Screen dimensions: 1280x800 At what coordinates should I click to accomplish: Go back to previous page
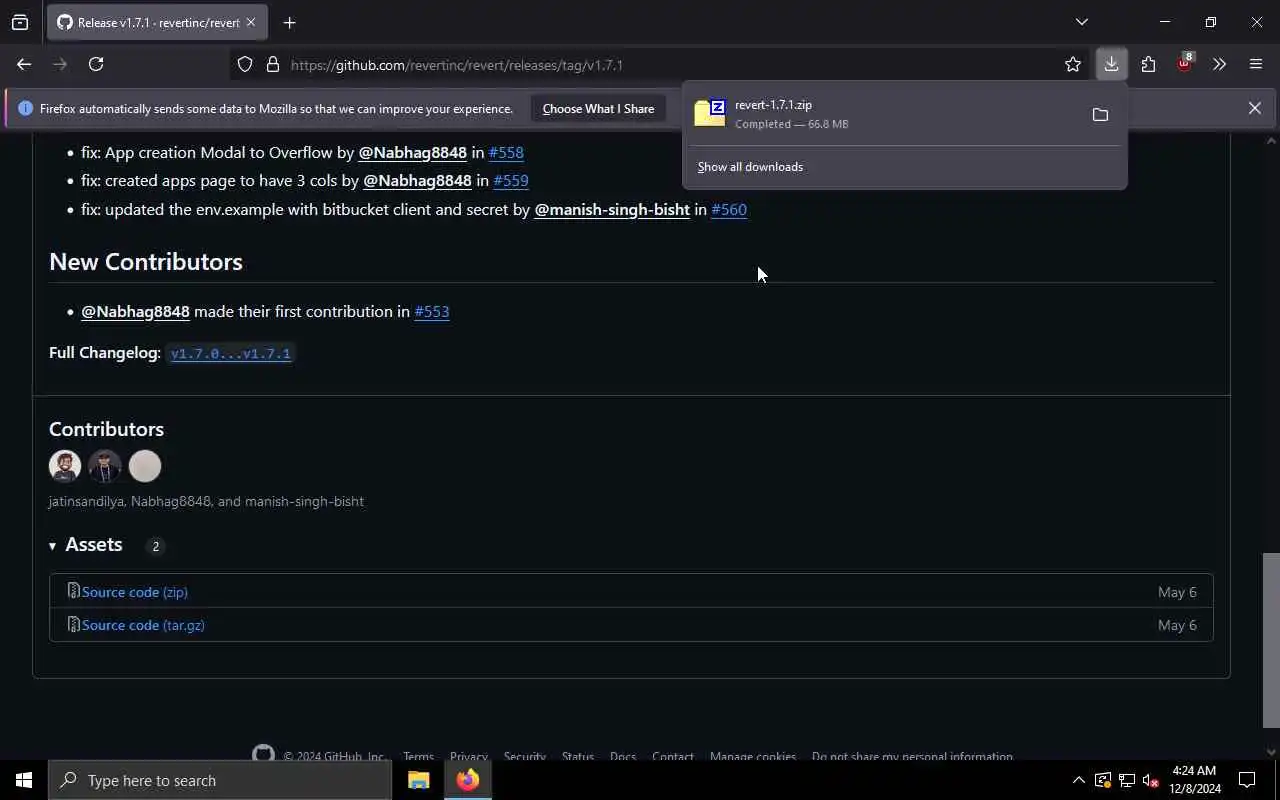click(24, 64)
